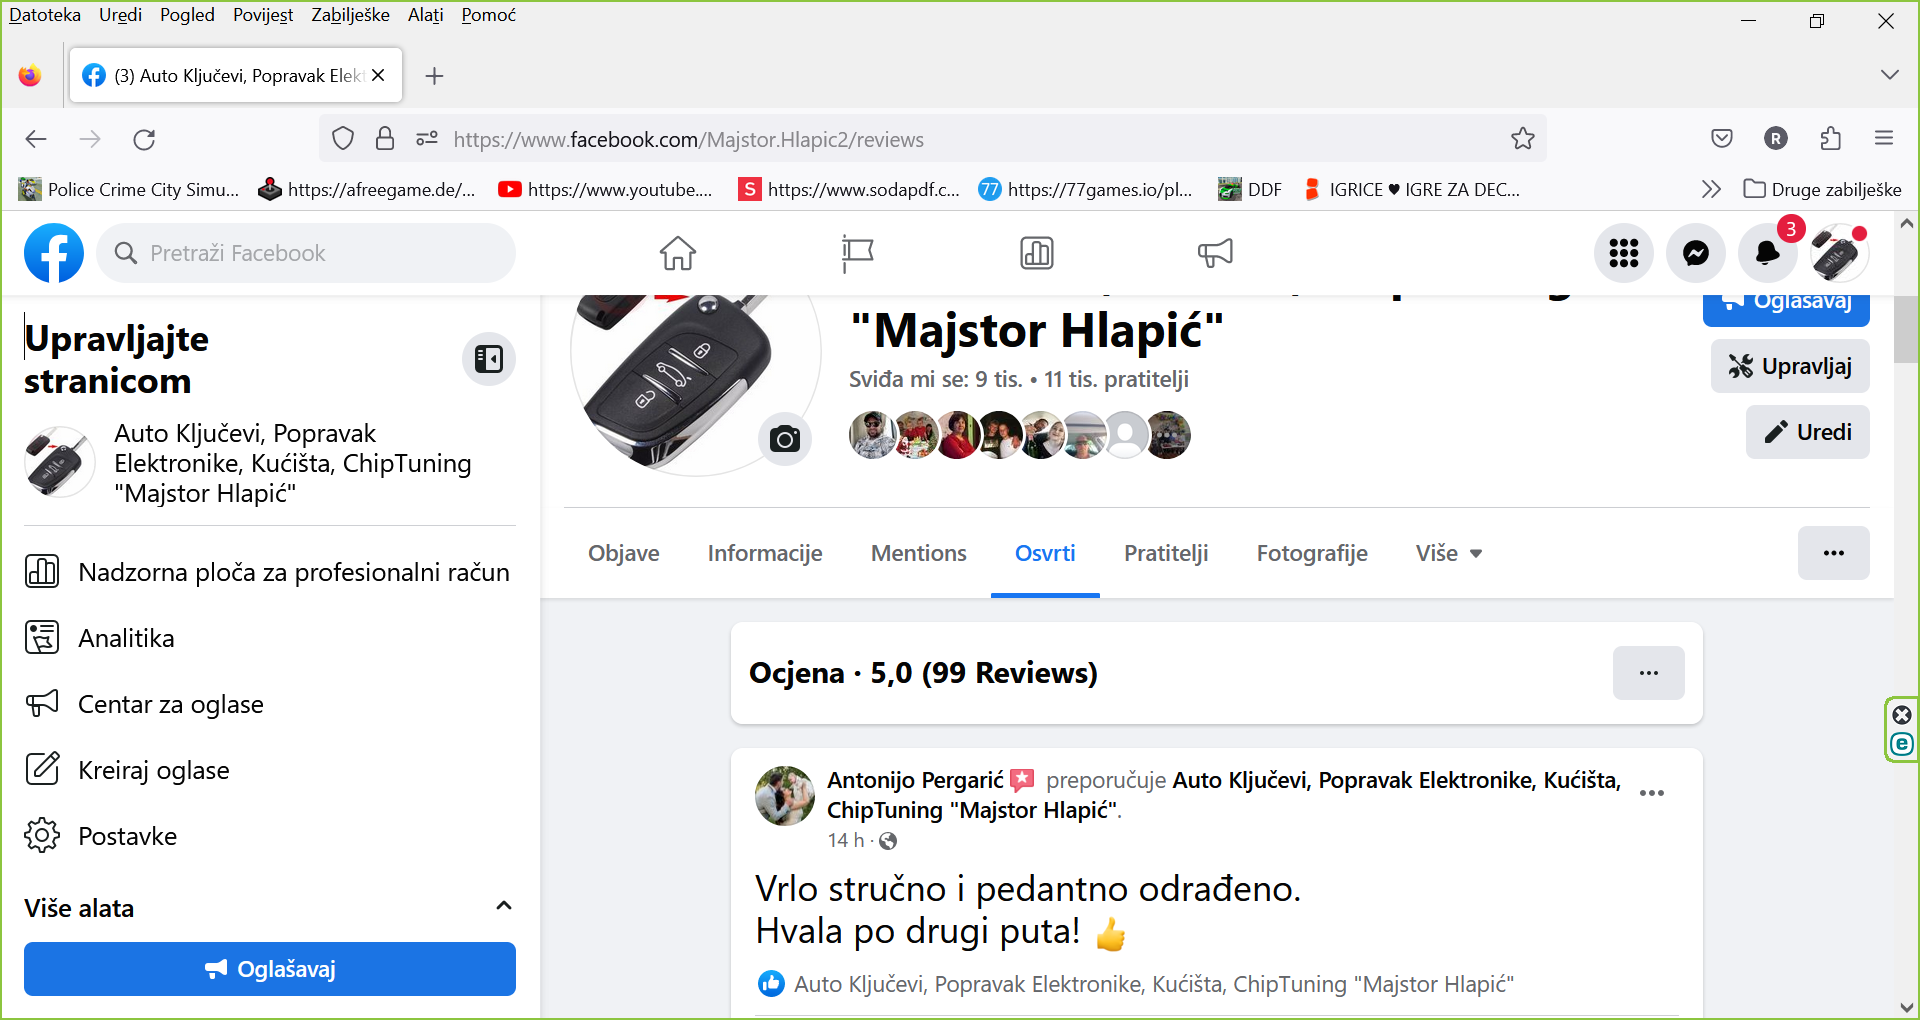Open the Firefox hamburger menu

point(1884,139)
